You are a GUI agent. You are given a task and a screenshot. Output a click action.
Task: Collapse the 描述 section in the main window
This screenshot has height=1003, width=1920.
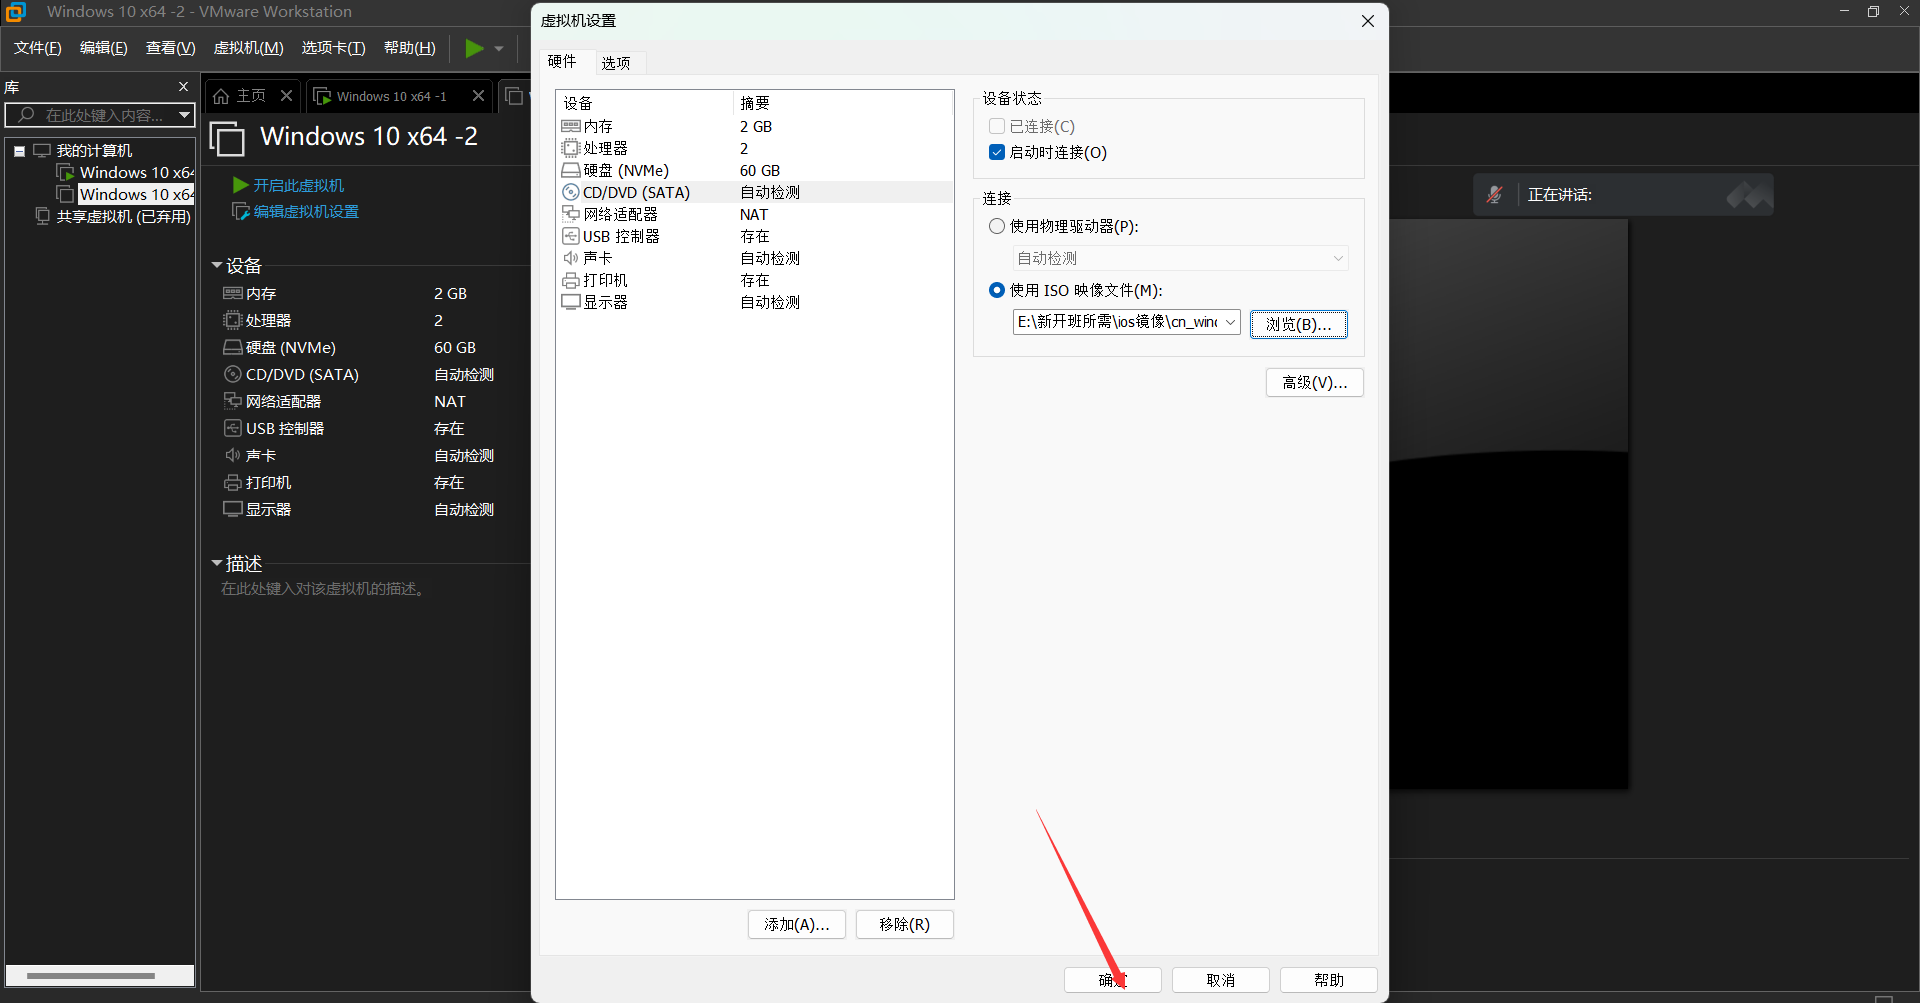pyautogui.click(x=217, y=563)
